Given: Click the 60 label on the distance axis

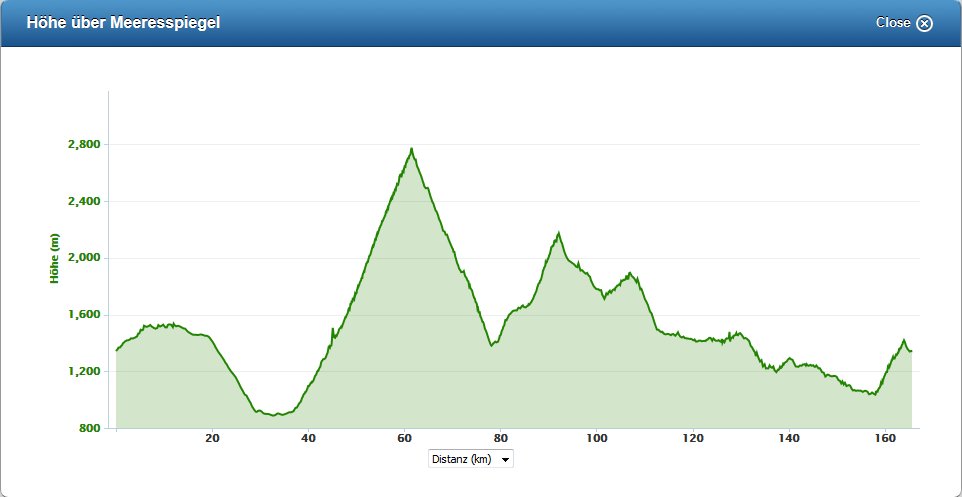Looking at the screenshot, I should pyautogui.click(x=404, y=438).
